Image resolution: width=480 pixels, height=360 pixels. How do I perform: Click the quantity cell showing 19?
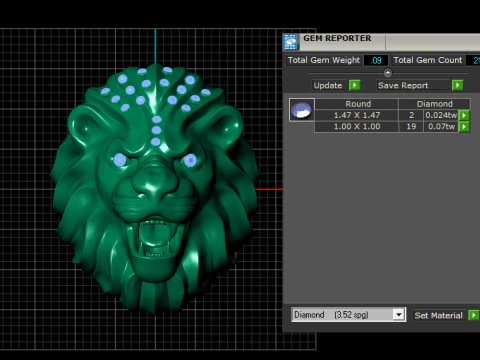pos(411,127)
